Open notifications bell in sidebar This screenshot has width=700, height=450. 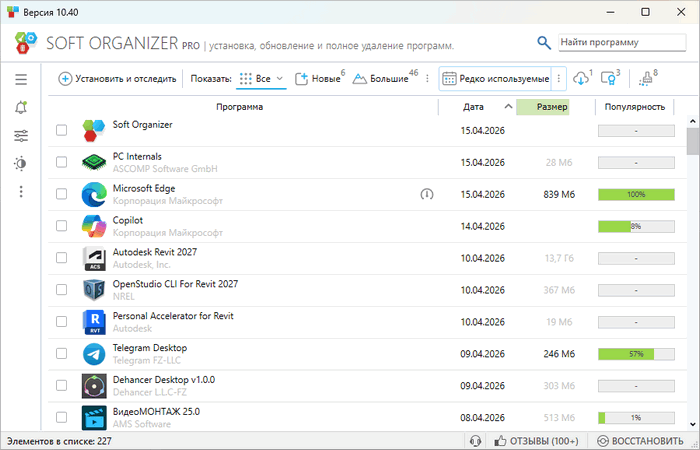(x=21, y=107)
